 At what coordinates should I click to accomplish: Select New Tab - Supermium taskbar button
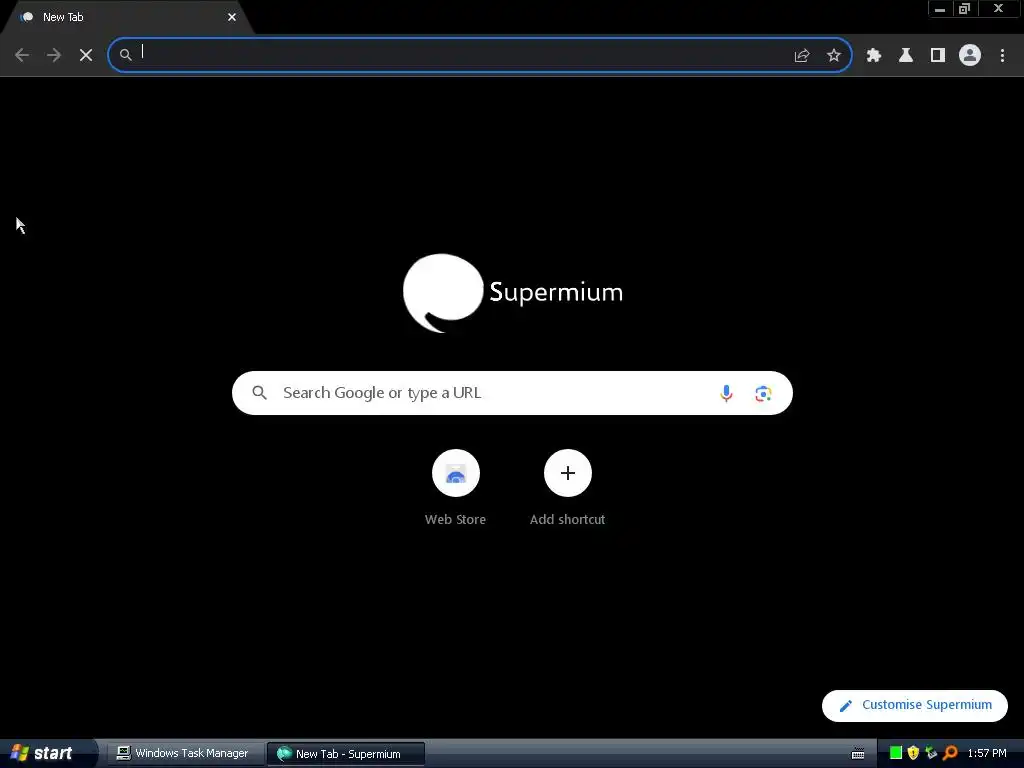pyautogui.click(x=346, y=754)
